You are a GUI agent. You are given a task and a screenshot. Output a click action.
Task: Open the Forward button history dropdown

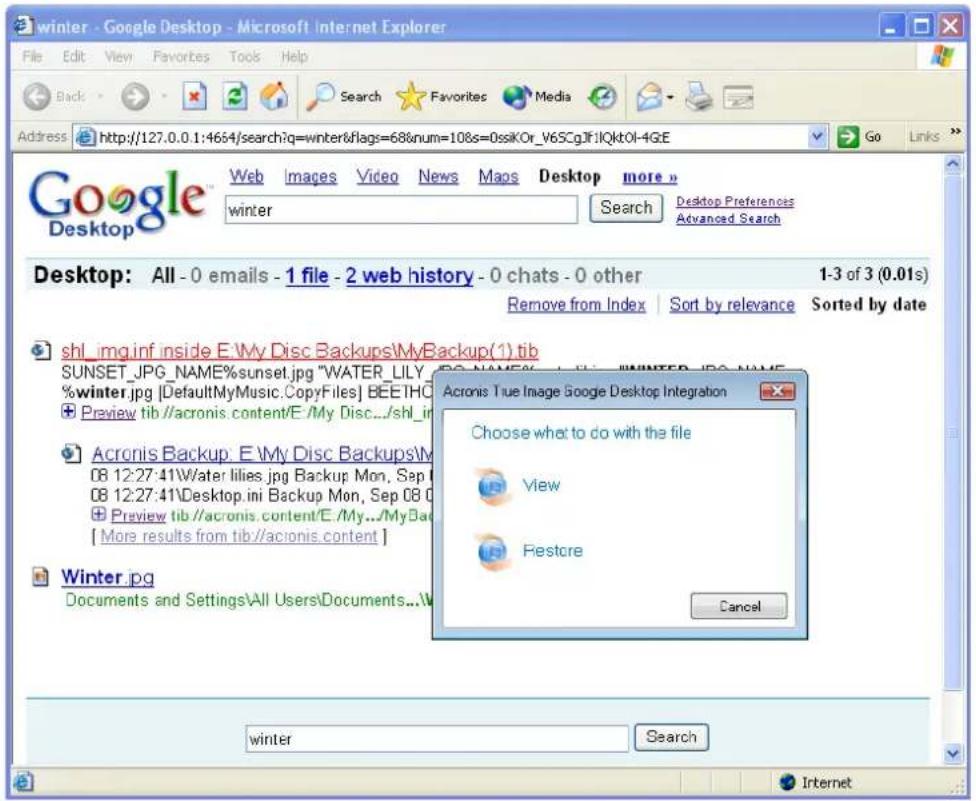pos(164,96)
